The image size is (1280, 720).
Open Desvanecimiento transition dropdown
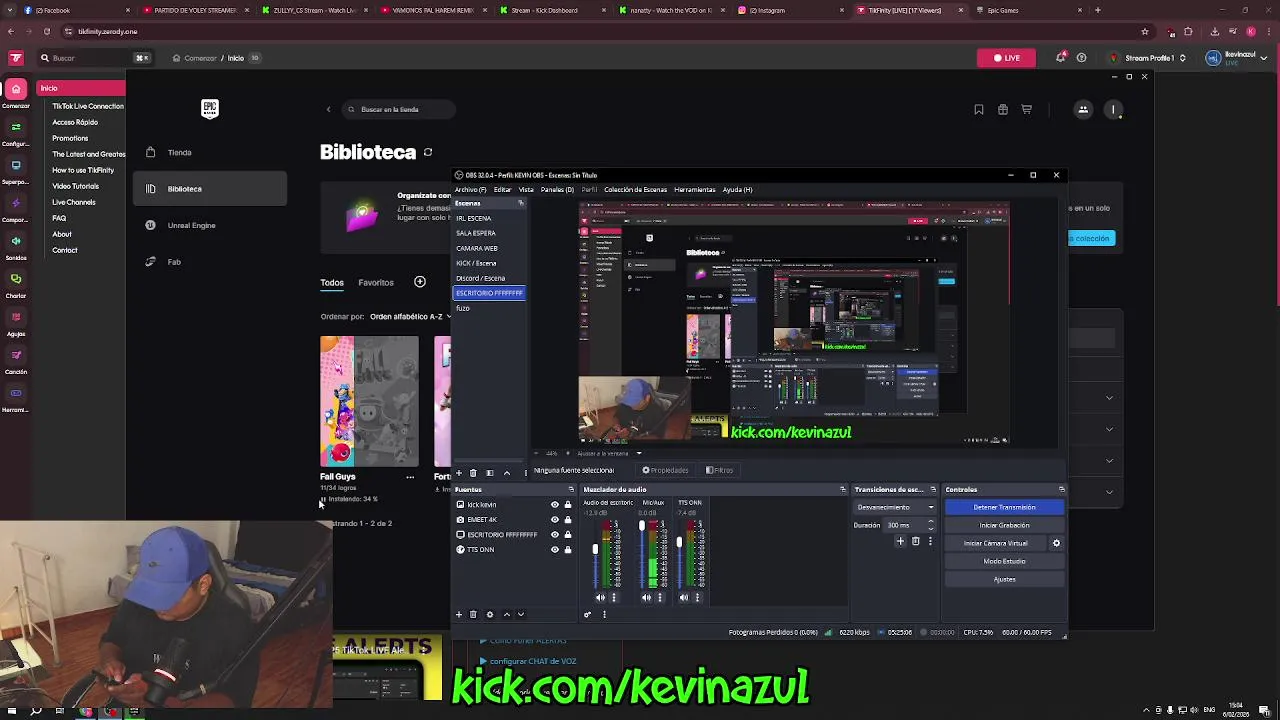(894, 507)
